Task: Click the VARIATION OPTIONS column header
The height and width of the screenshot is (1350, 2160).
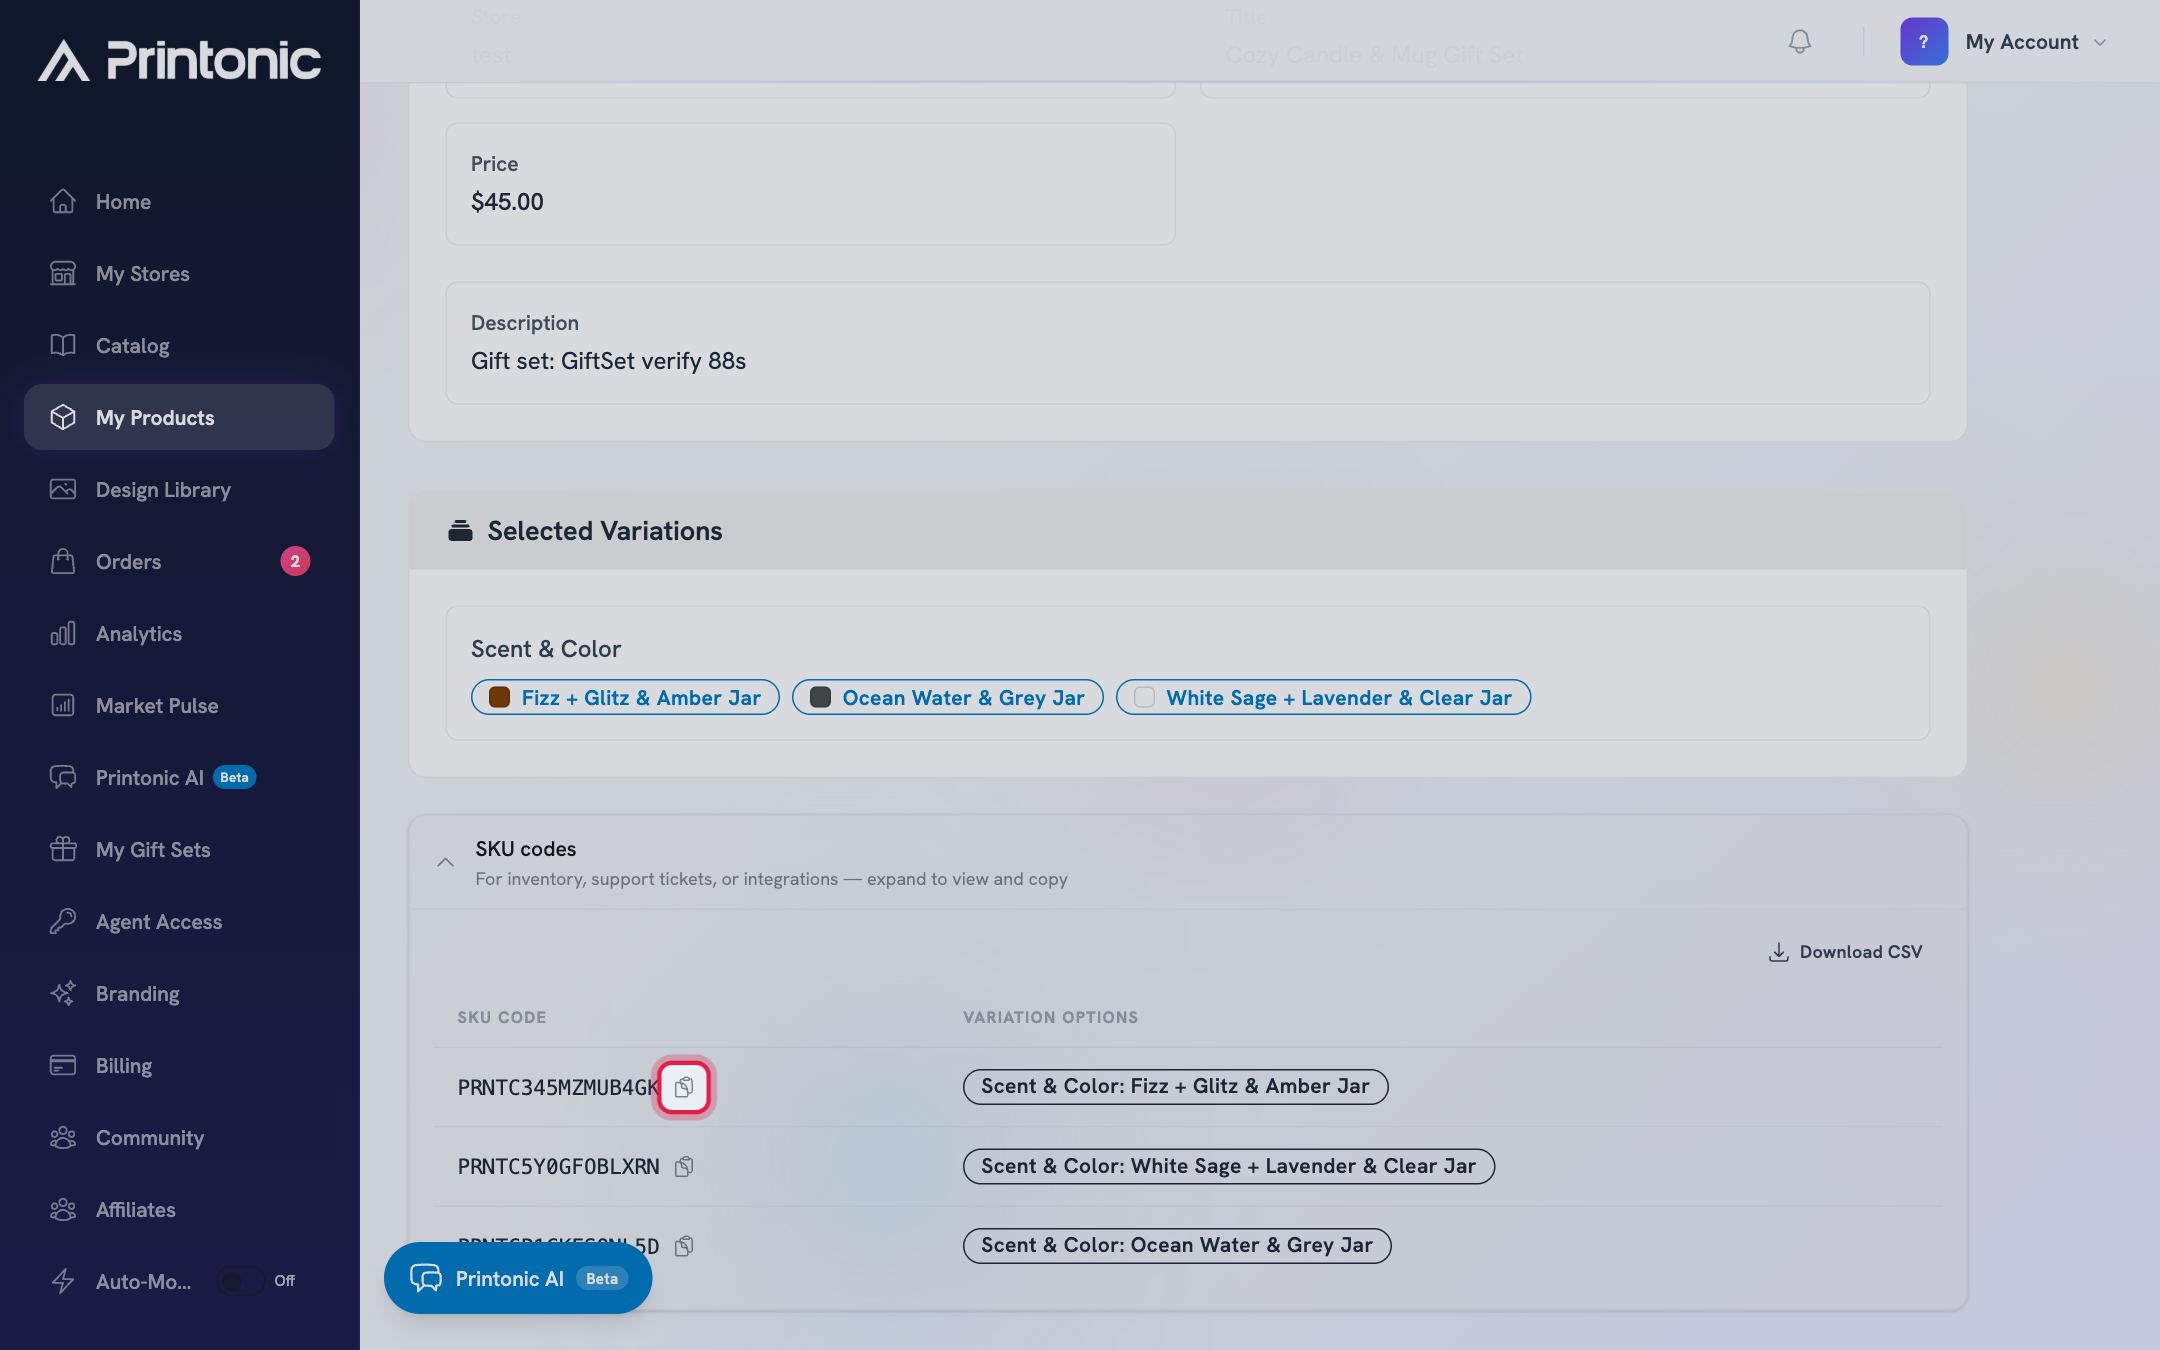Action: (x=1050, y=1017)
